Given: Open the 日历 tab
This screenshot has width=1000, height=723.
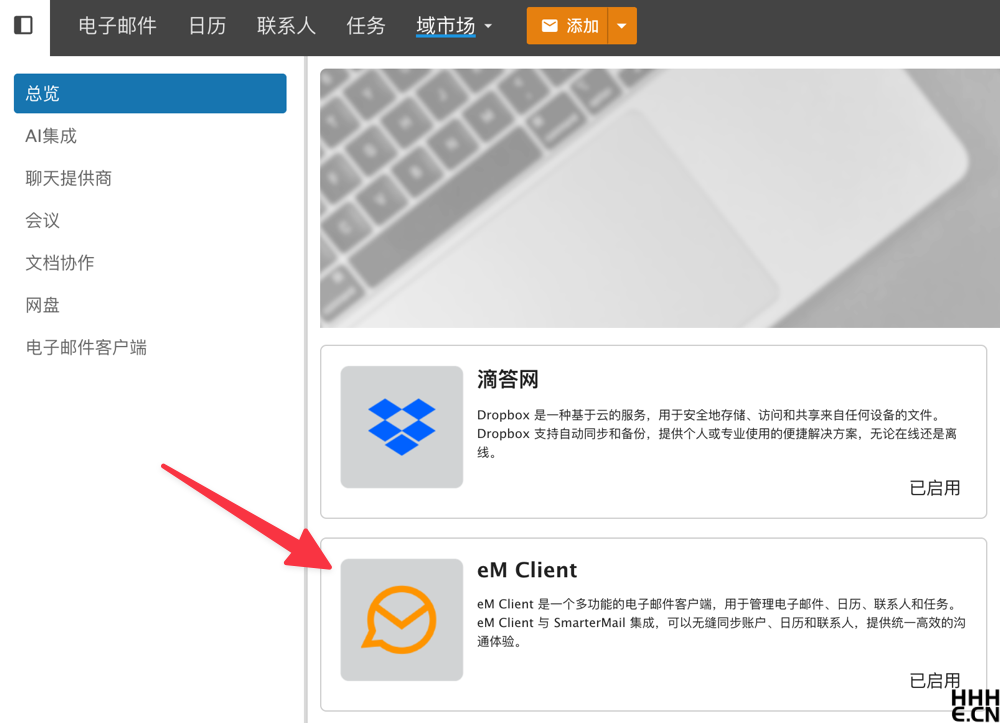Looking at the screenshot, I should [x=207, y=26].
